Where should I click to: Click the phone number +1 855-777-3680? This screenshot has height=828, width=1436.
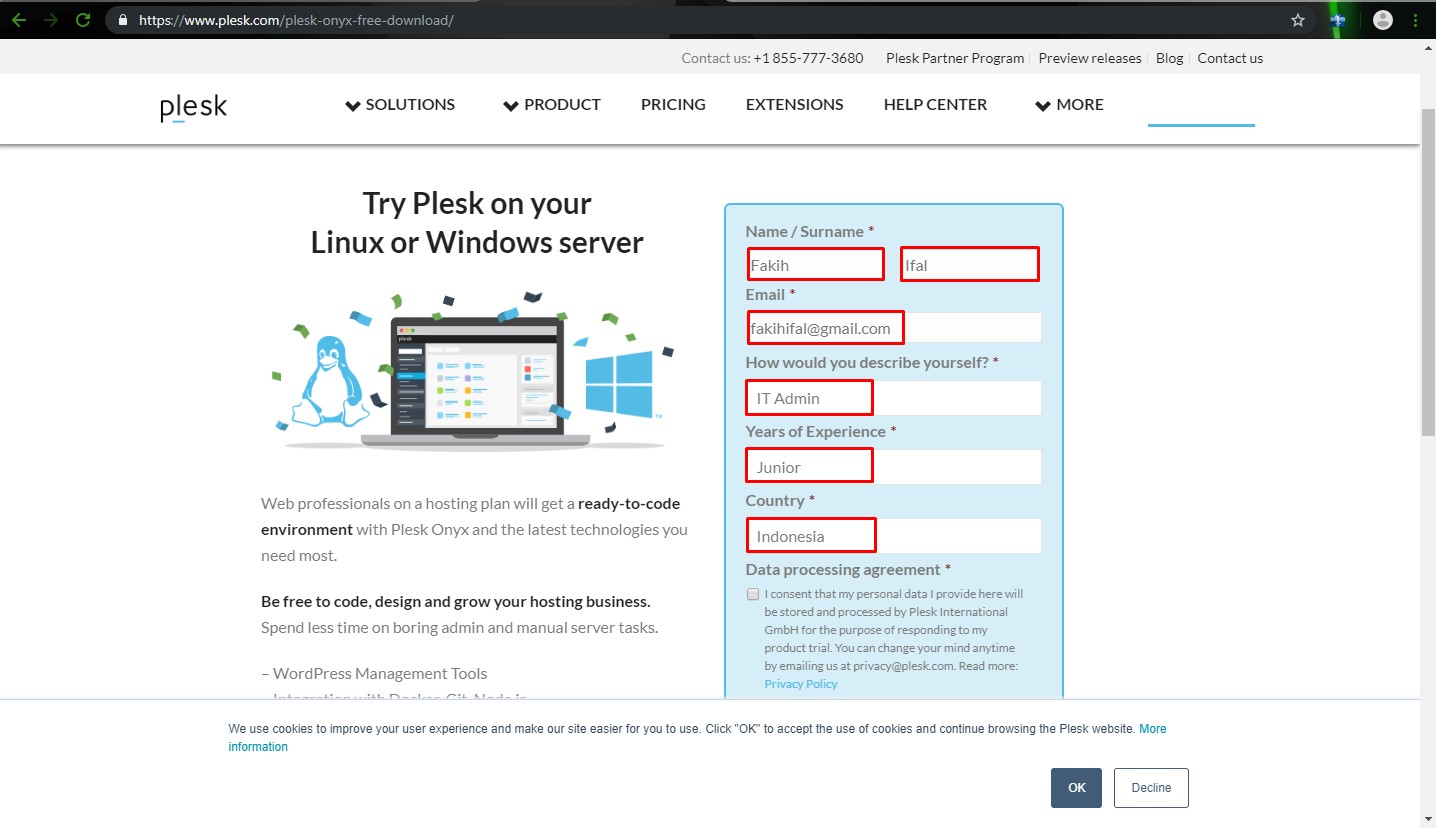pyautogui.click(x=808, y=58)
